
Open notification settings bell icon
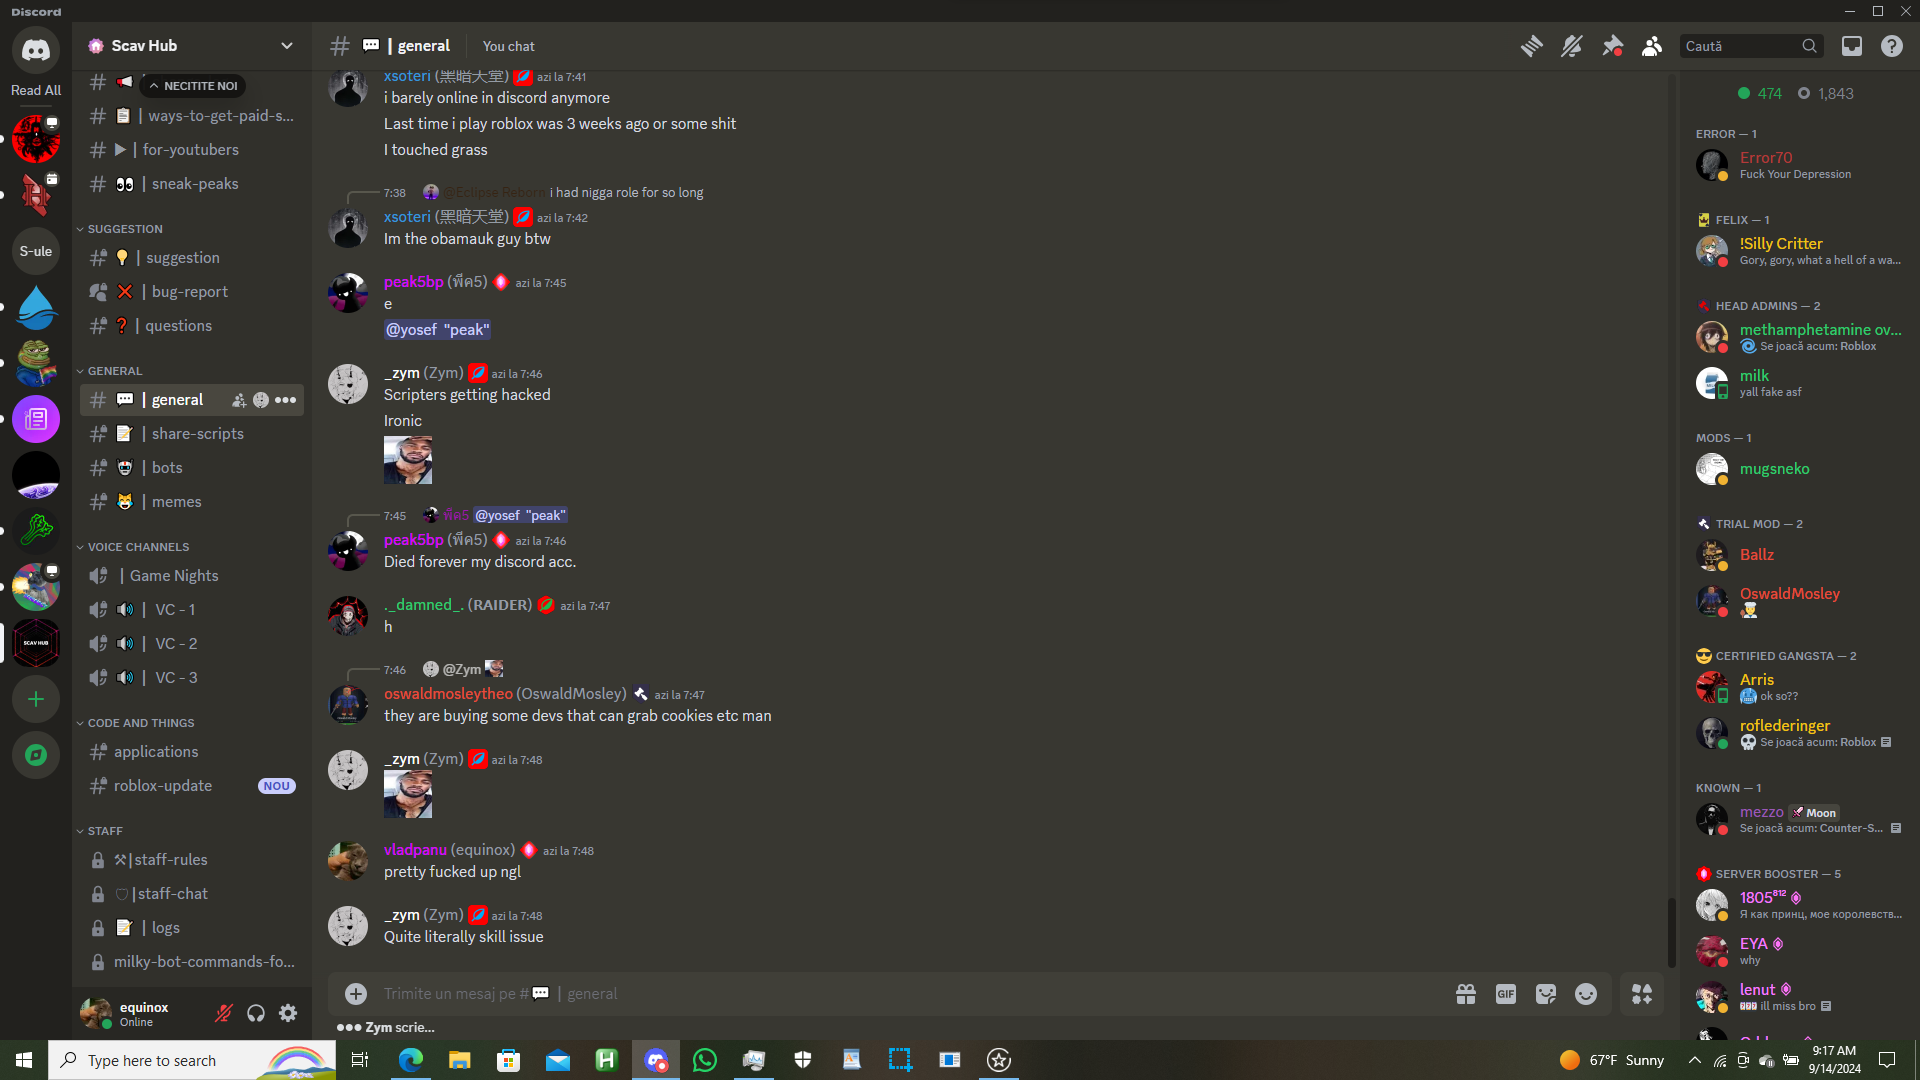(x=1572, y=46)
